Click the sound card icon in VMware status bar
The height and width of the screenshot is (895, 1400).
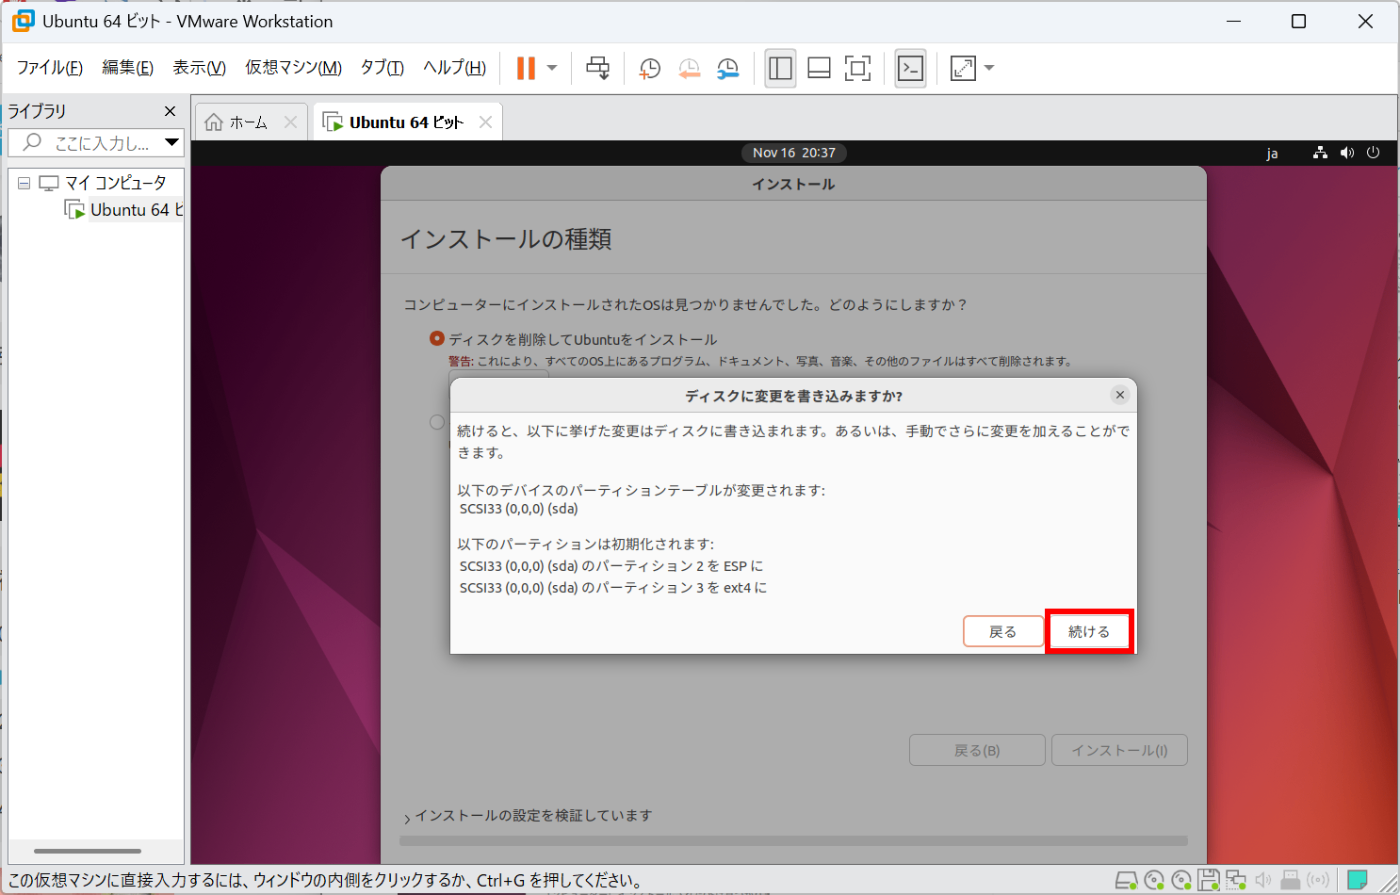(1263, 881)
